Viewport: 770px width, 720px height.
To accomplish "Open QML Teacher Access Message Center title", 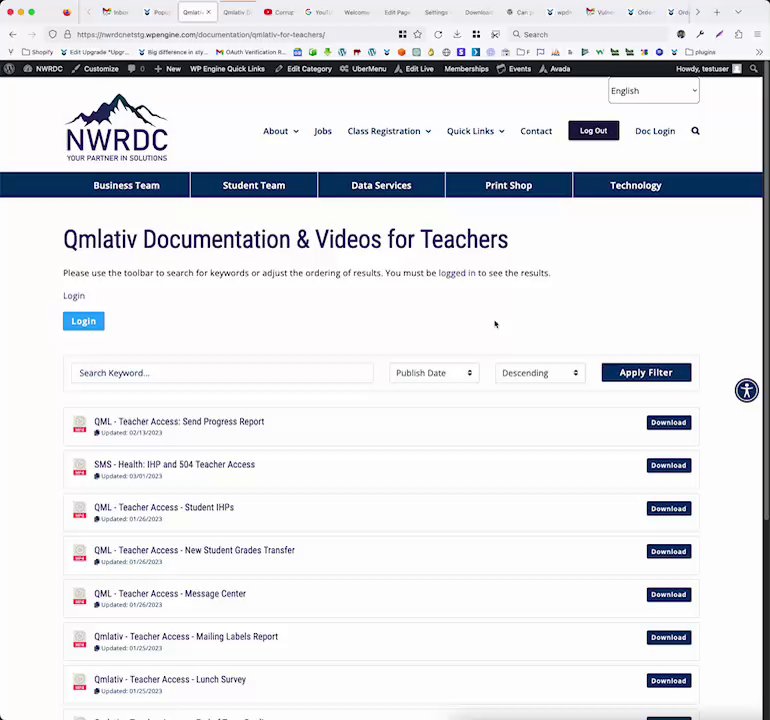I will (x=170, y=593).
